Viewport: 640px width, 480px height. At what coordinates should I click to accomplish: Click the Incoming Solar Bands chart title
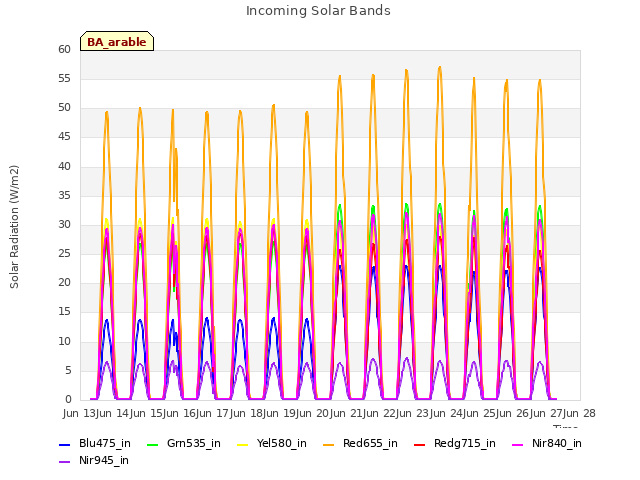[x=318, y=11]
